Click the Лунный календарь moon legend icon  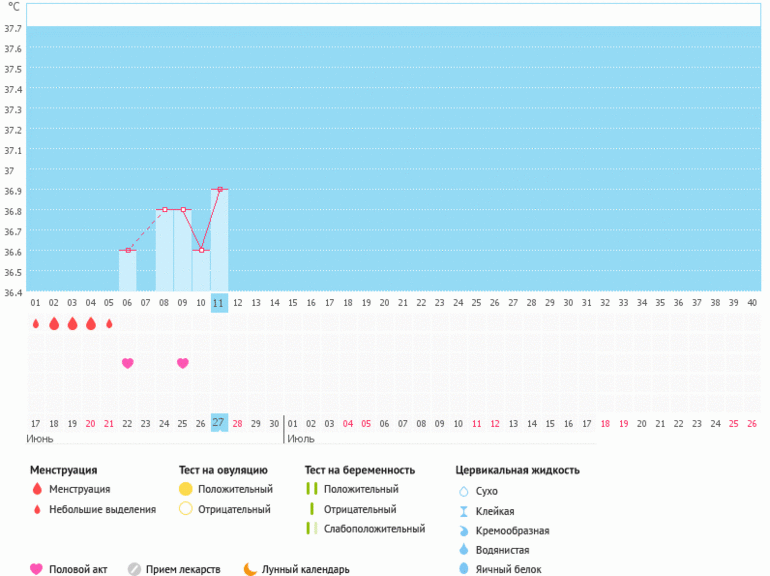[x=250, y=569]
